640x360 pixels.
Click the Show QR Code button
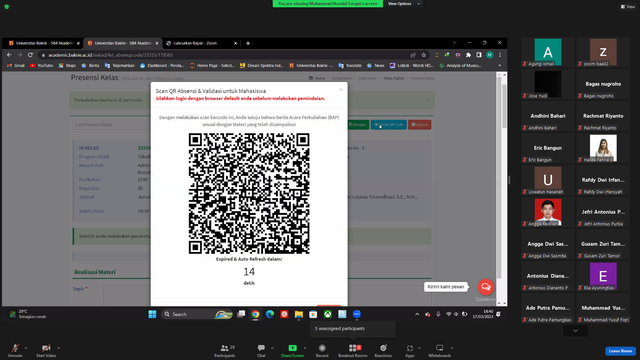pyautogui.click(x=389, y=124)
